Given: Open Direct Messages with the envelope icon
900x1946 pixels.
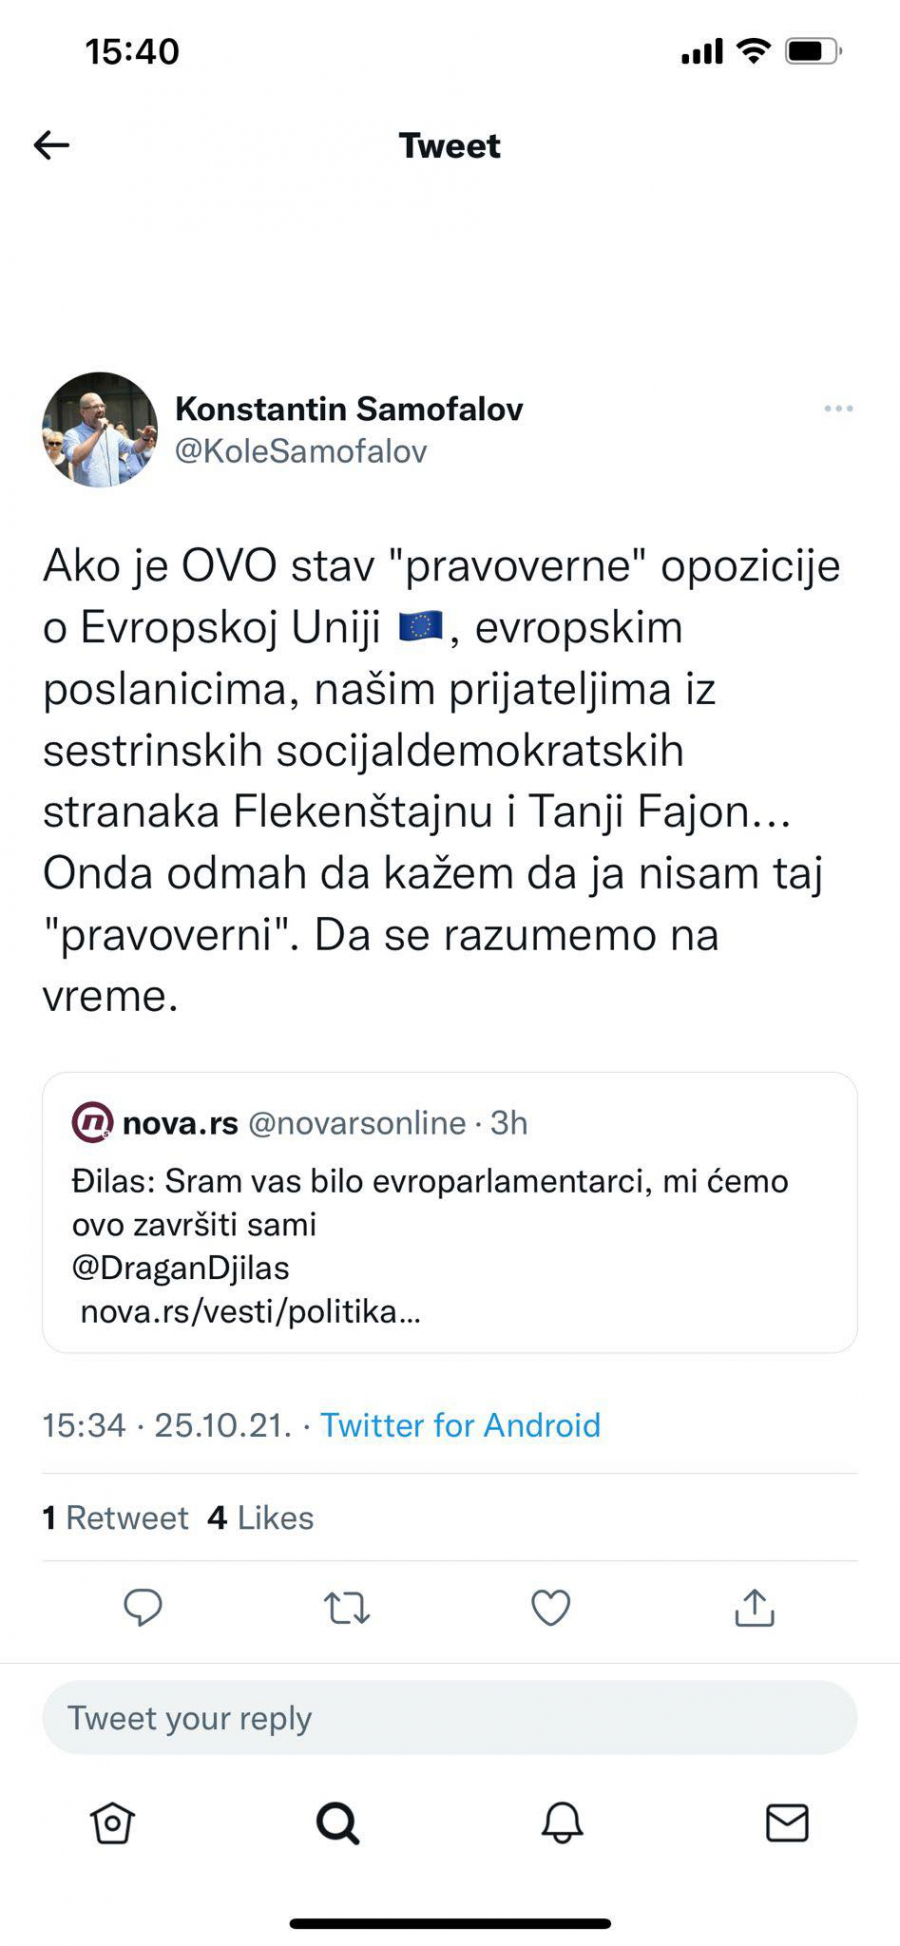Looking at the screenshot, I should [787, 1822].
